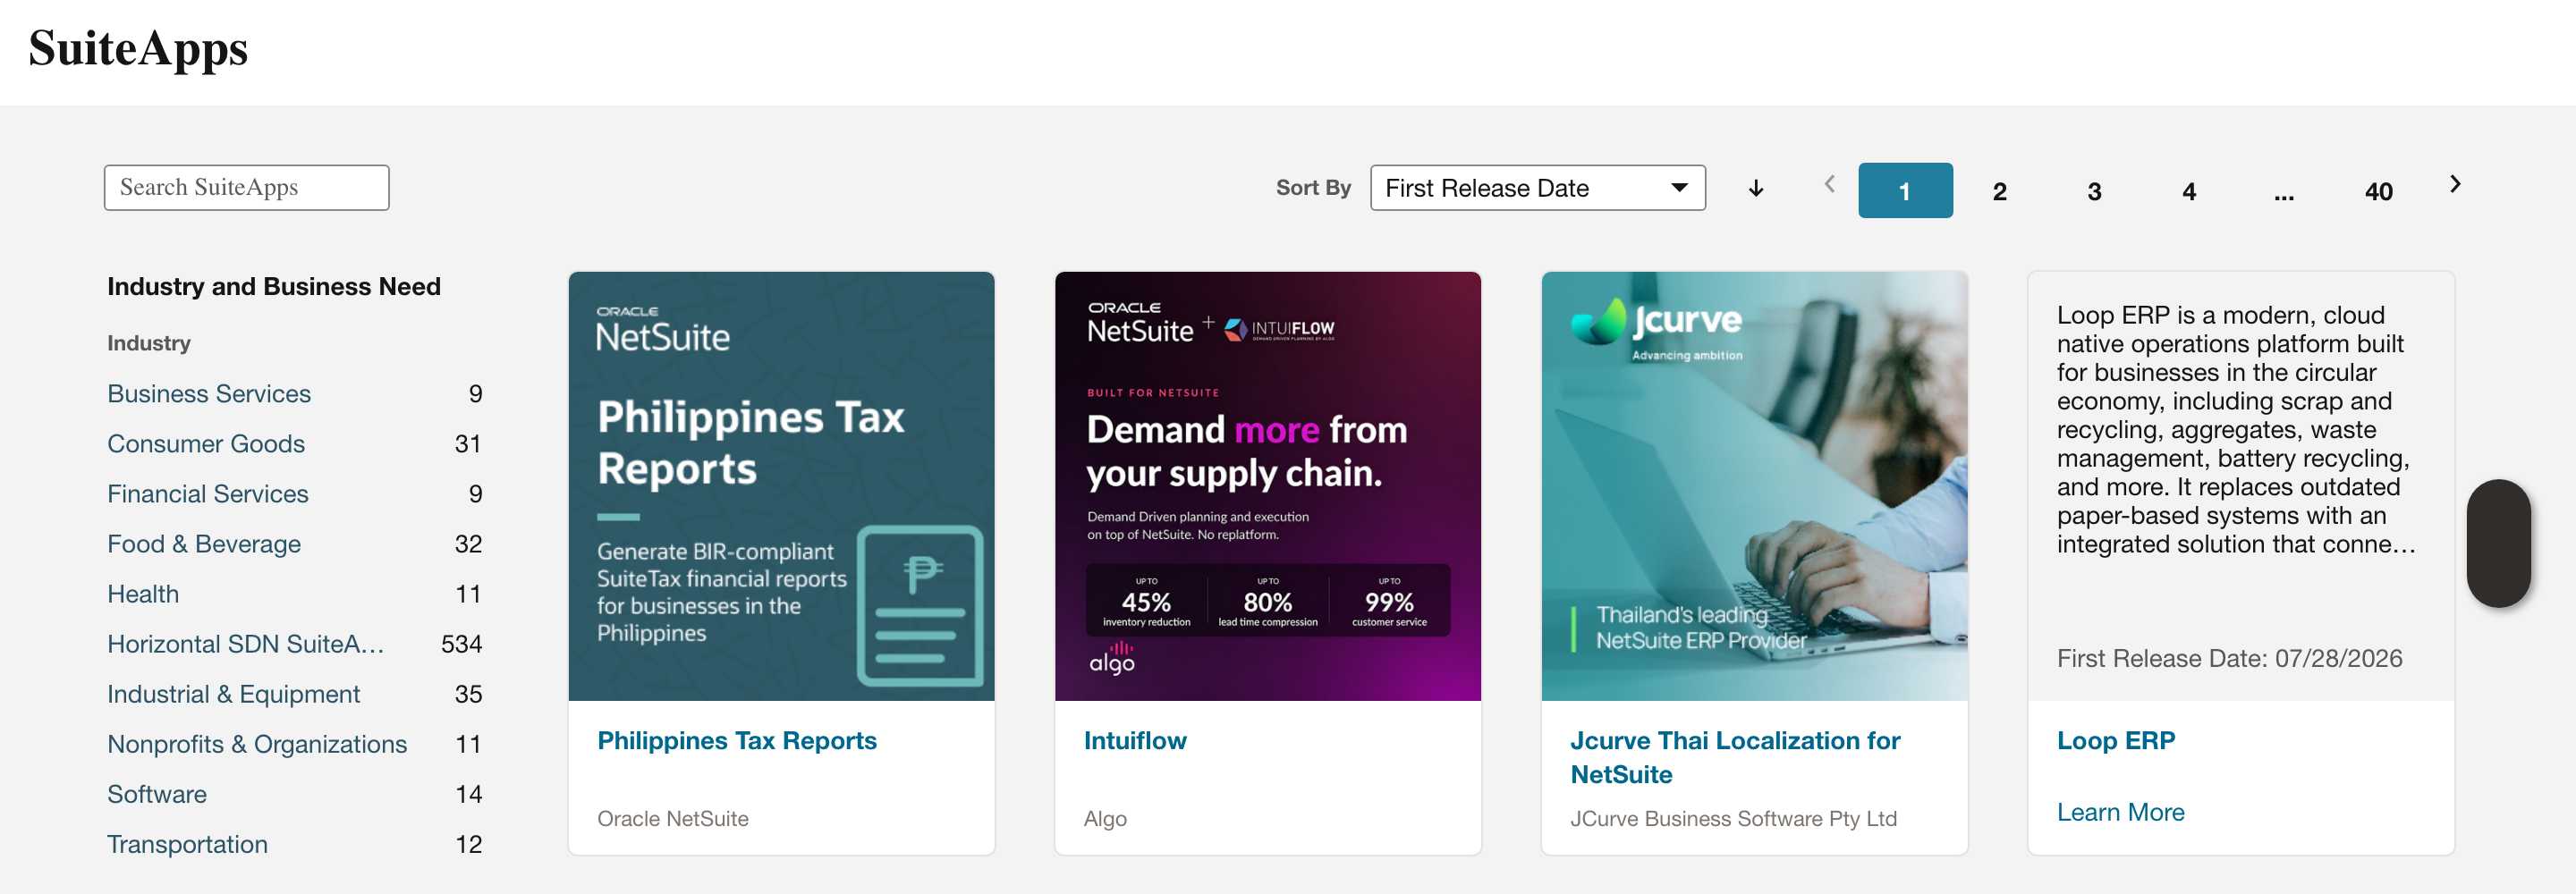
Task: Go to page 2
Action: [x=1999, y=191]
